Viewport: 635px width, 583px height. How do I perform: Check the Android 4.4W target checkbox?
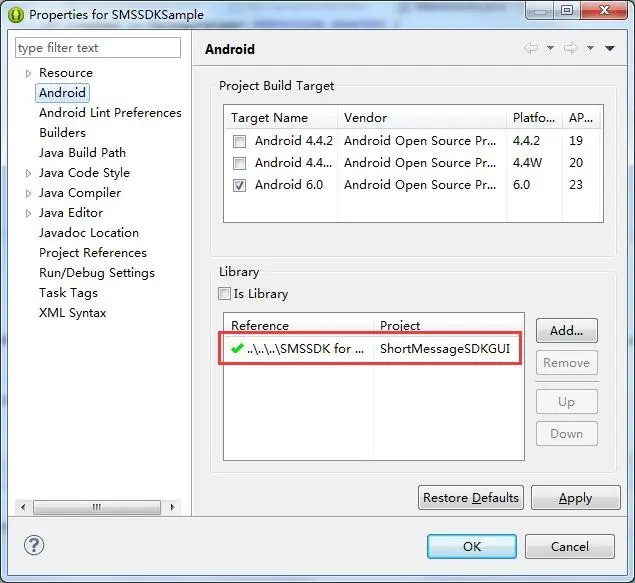click(239, 163)
